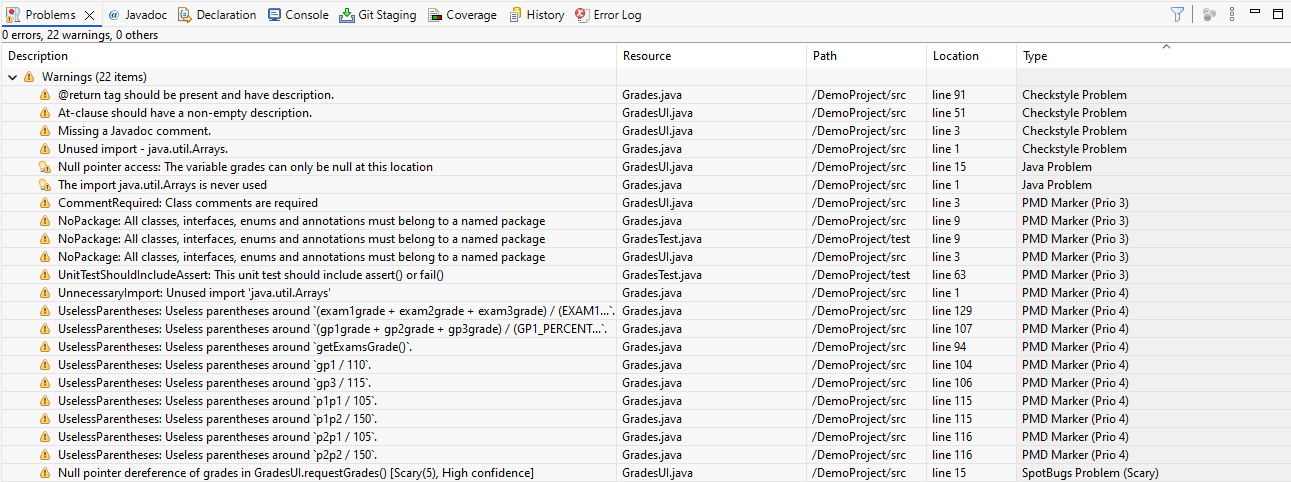Select 'Missing a Javadoc comment' warning

tap(134, 131)
